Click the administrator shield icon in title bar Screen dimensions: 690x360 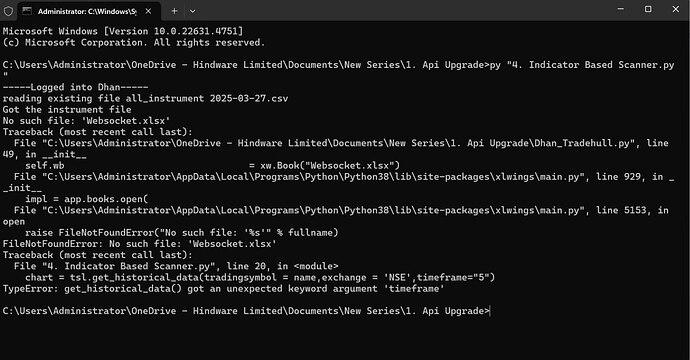8,11
